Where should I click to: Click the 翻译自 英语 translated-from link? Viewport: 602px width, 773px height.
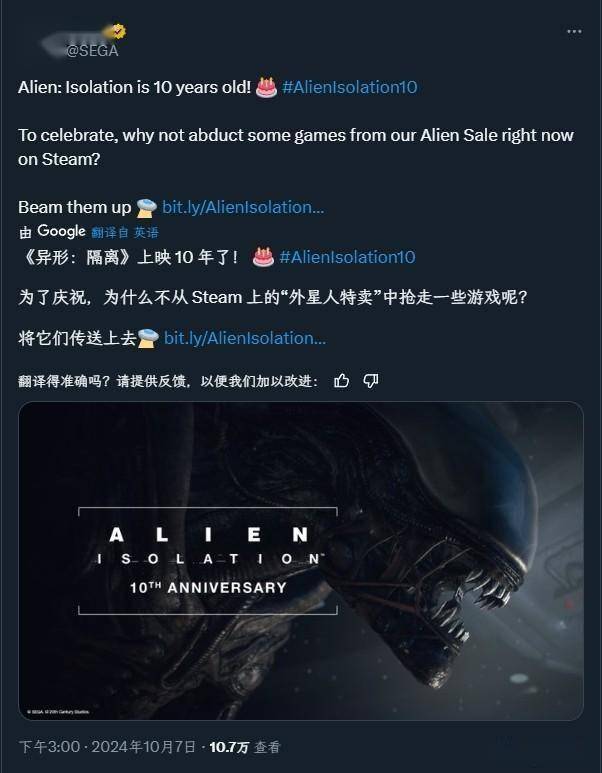coord(125,232)
